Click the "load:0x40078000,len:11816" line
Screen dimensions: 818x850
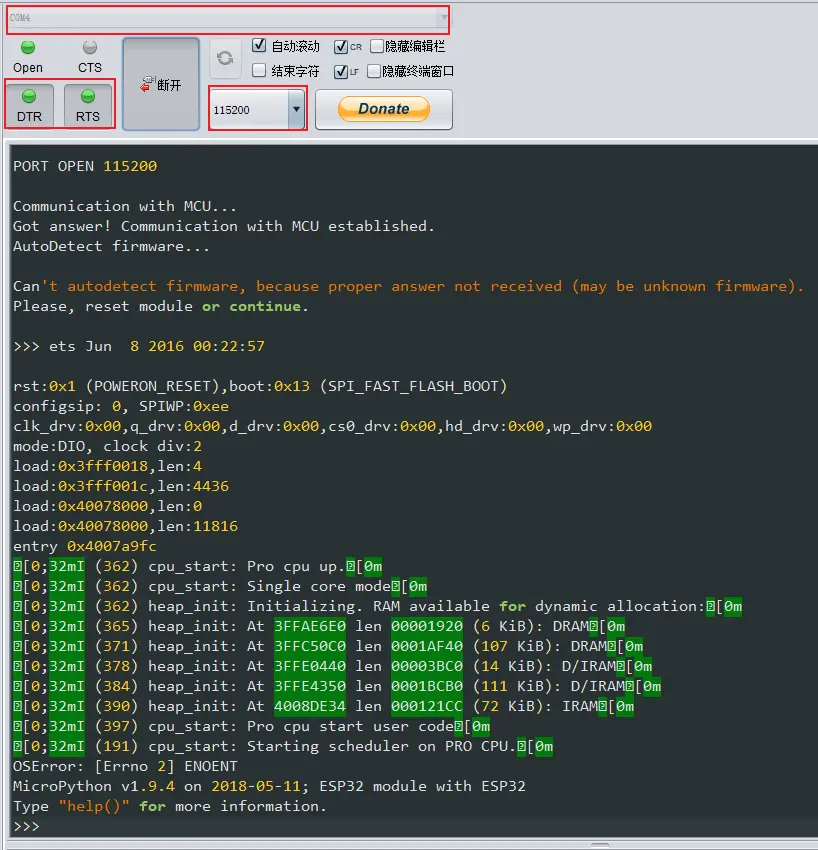coord(126,526)
